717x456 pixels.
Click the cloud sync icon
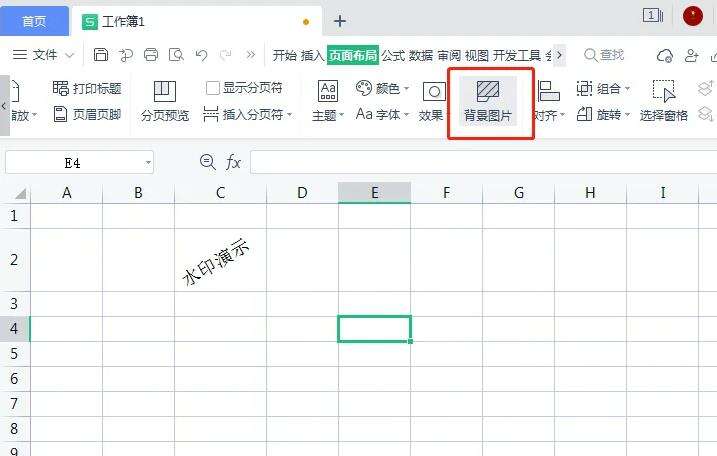(664, 55)
